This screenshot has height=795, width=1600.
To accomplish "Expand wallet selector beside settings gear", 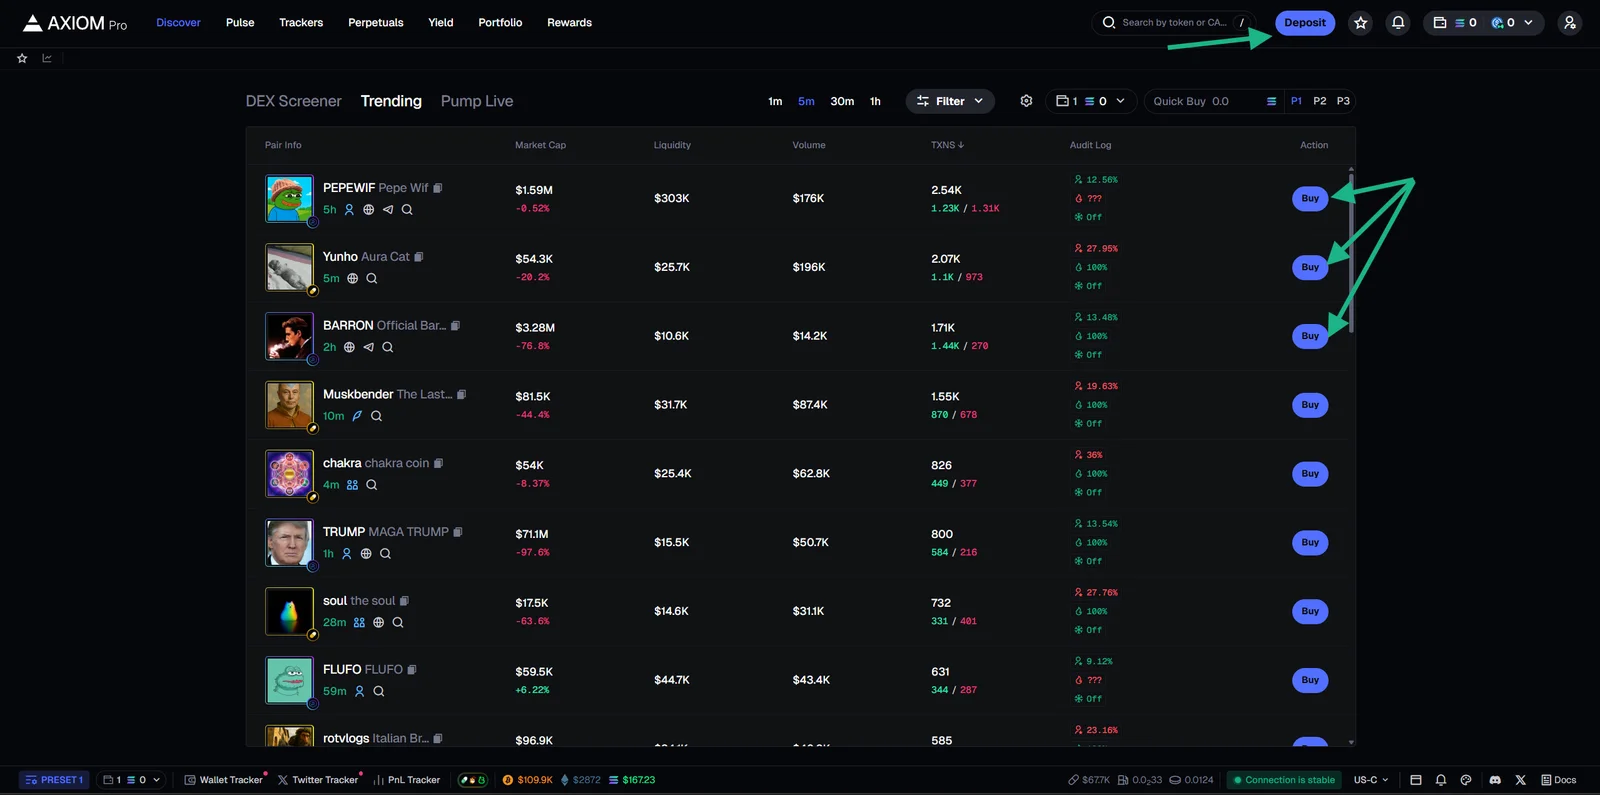I will [x=1091, y=101].
